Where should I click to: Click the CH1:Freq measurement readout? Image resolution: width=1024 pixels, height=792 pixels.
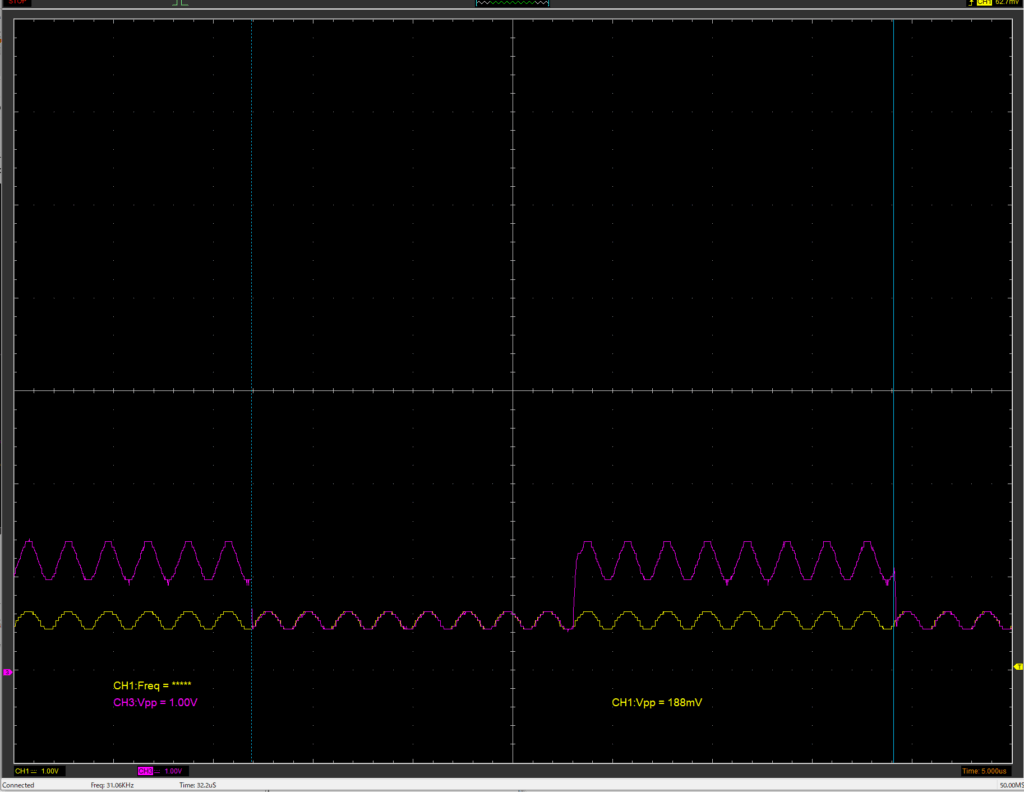(x=152, y=686)
